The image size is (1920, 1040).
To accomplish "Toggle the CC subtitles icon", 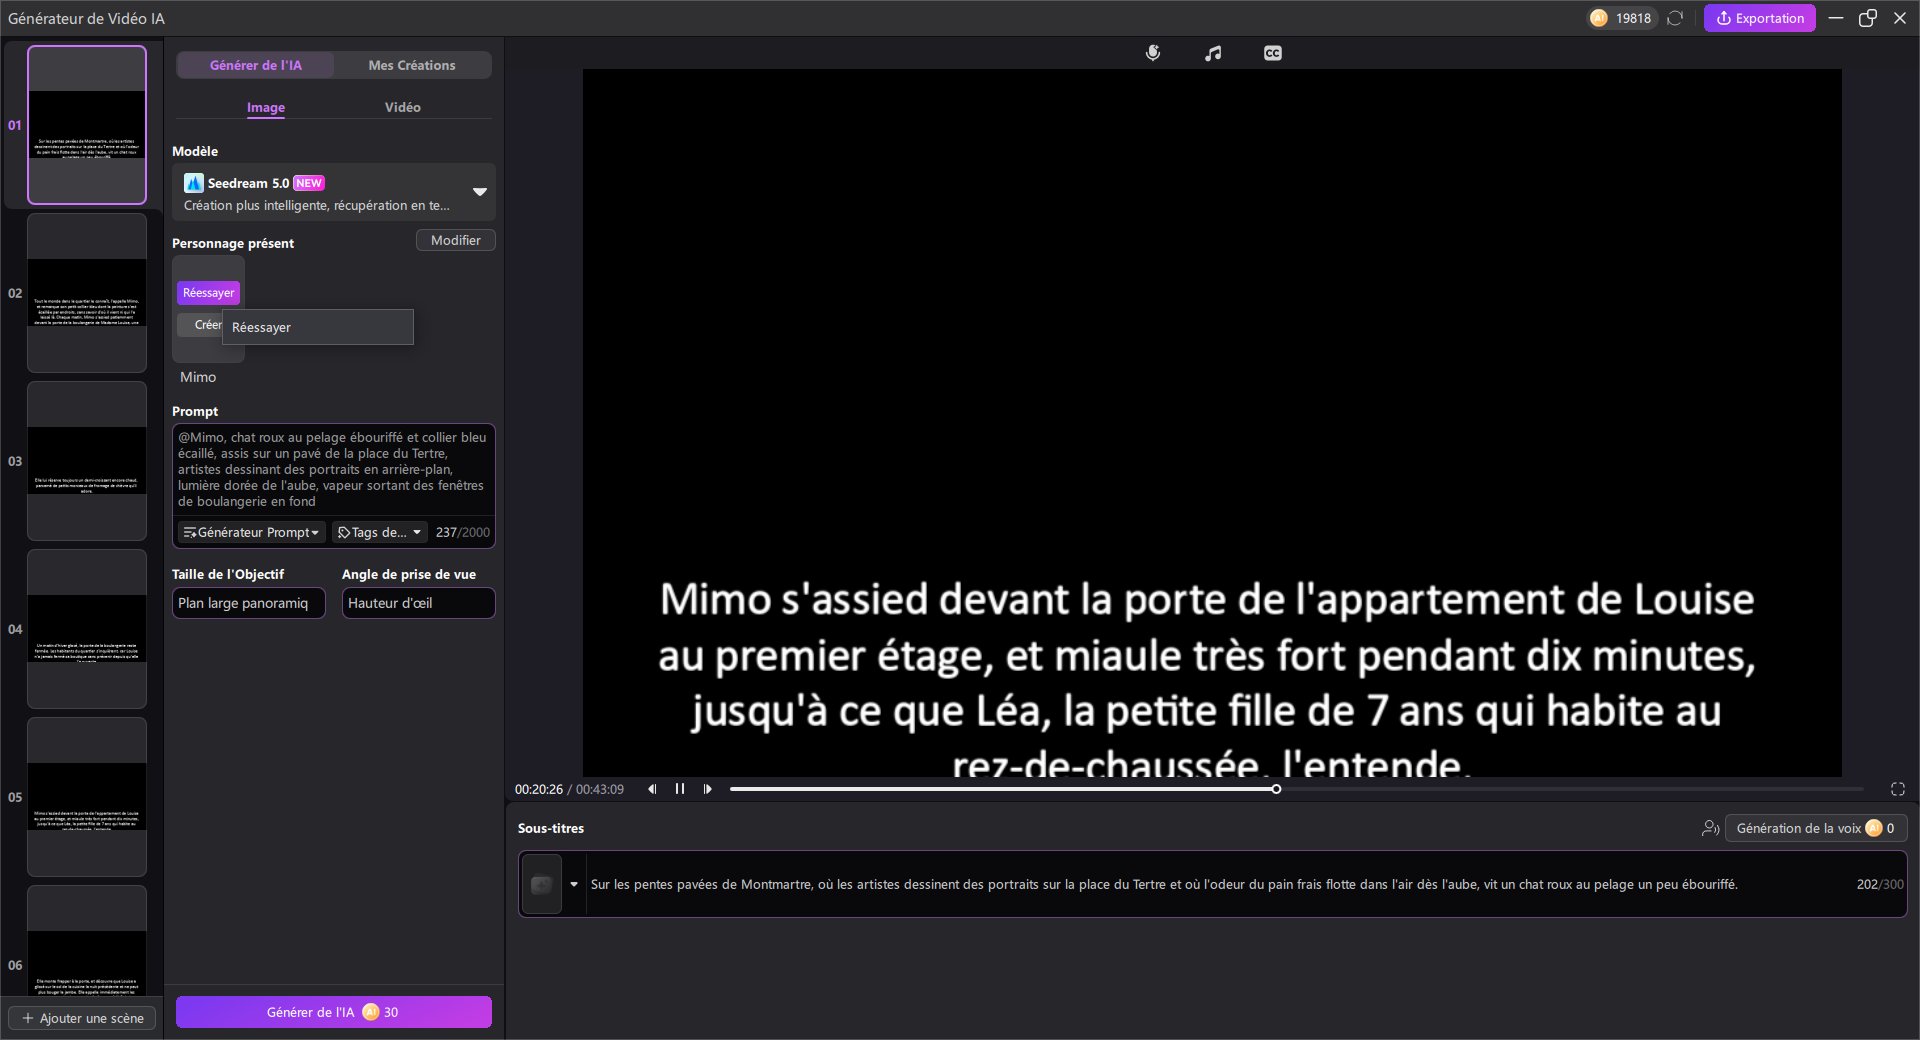I will tap(1272, 53).
